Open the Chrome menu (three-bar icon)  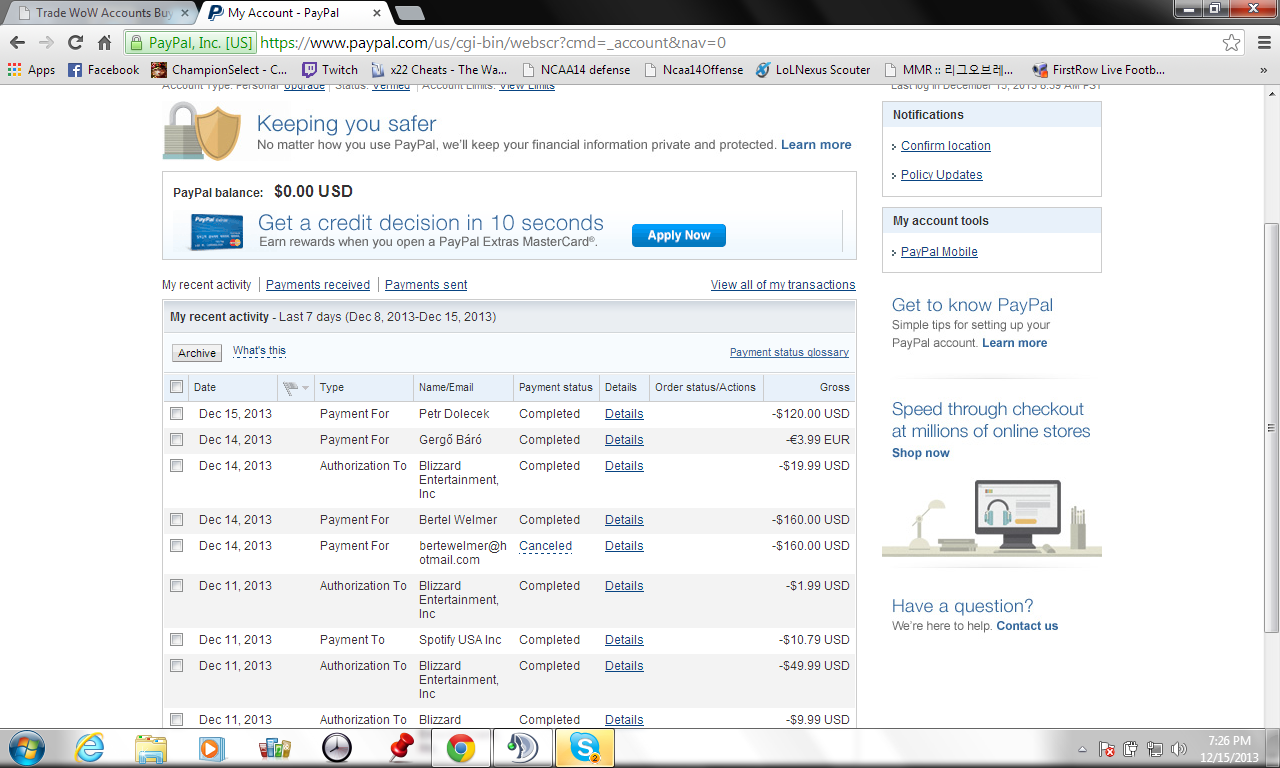(x=1262, y=43)
